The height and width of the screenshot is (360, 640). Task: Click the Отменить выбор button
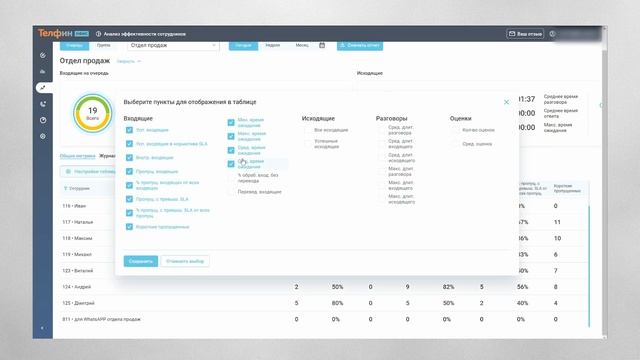point(185,261)
